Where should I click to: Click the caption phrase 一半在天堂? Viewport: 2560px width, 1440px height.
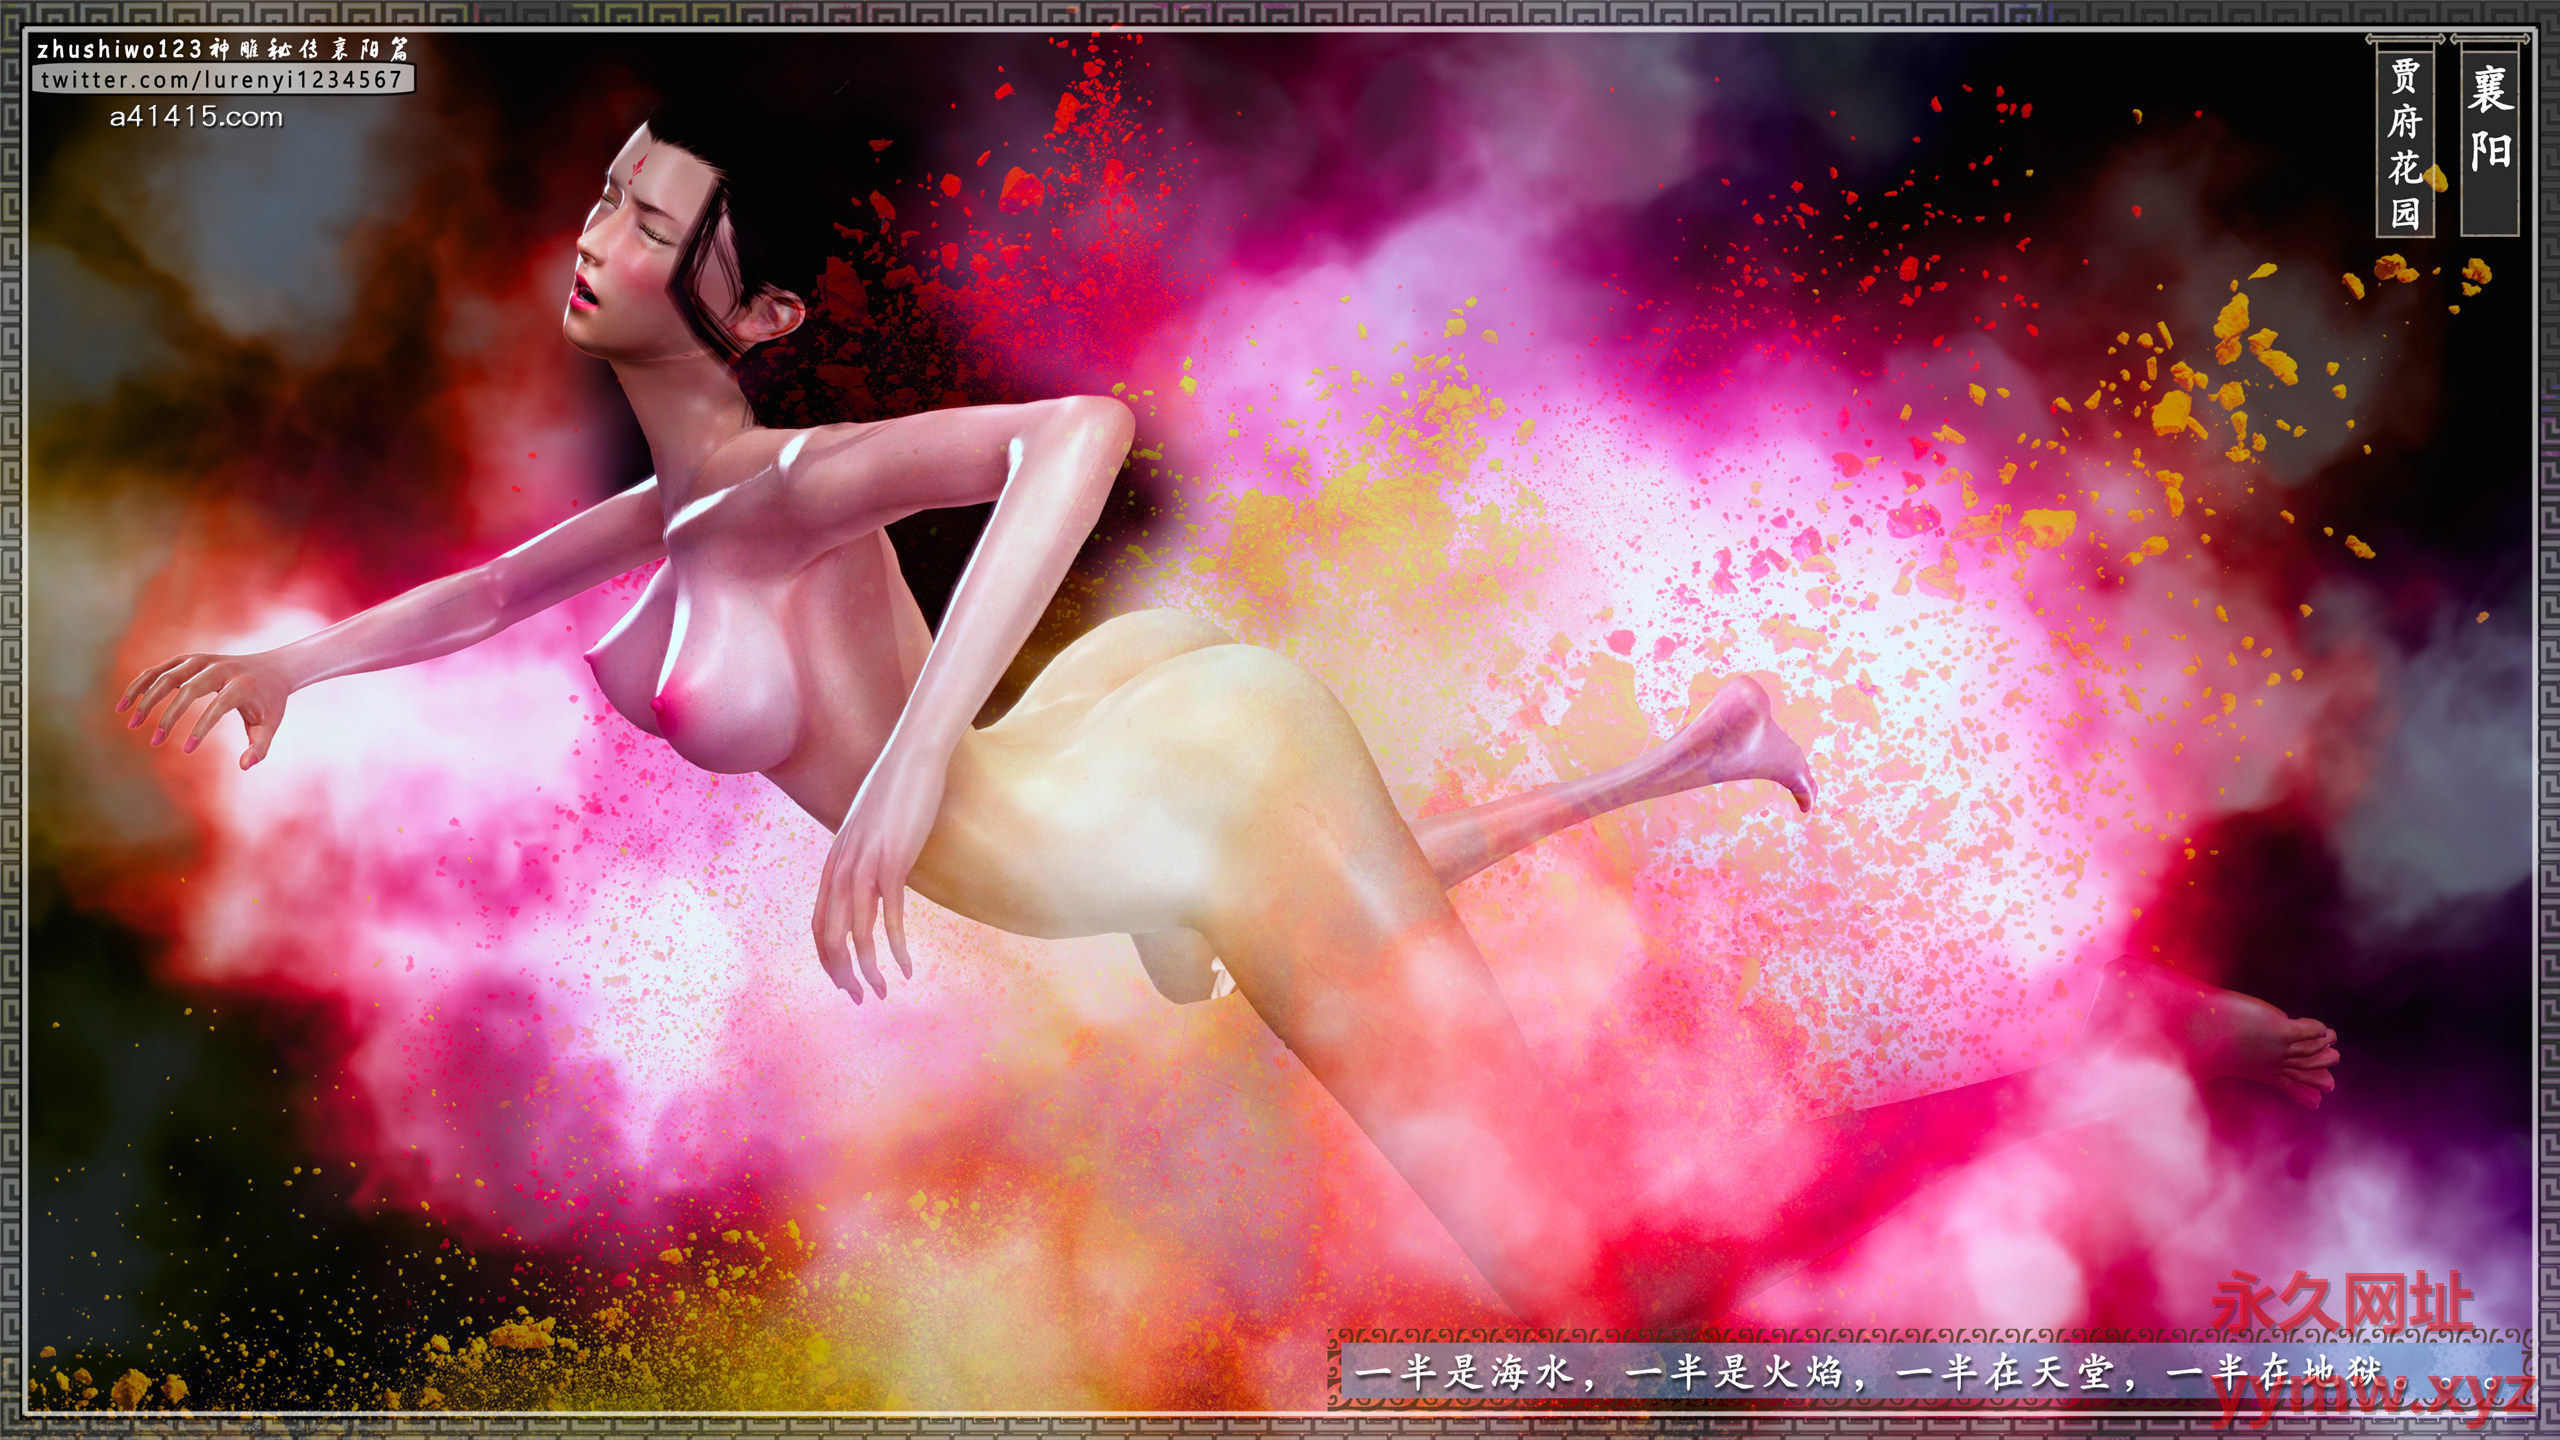tap(2003, 1374)
